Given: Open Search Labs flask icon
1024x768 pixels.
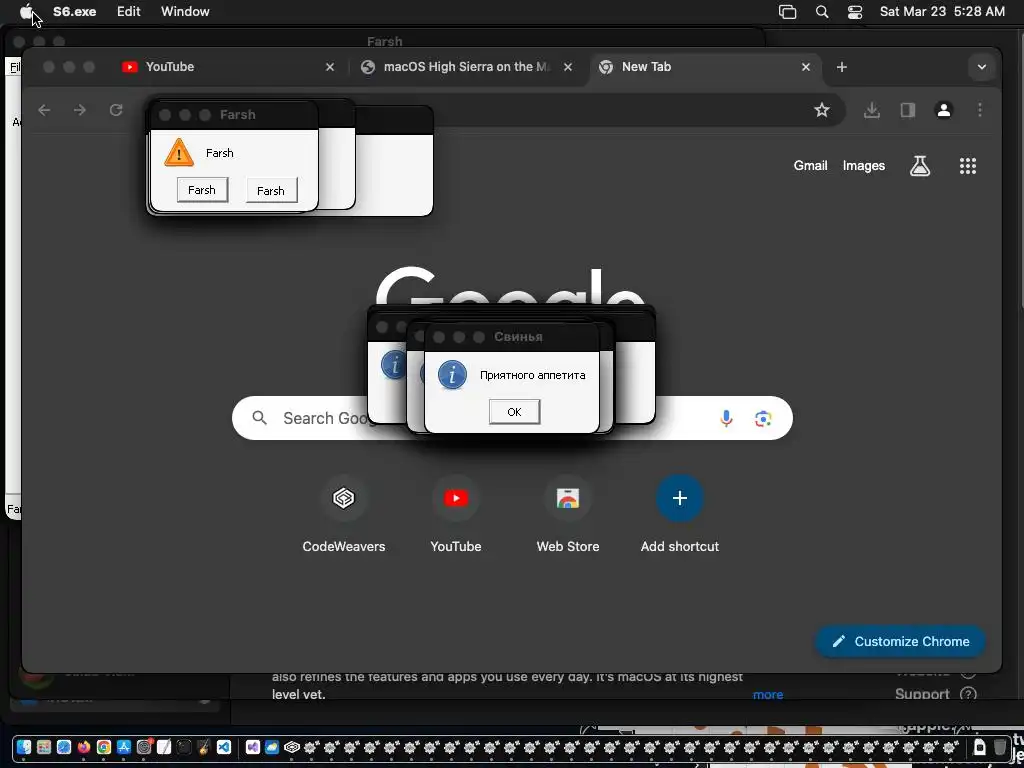Looking at the screenshot, I should point(920,166).
